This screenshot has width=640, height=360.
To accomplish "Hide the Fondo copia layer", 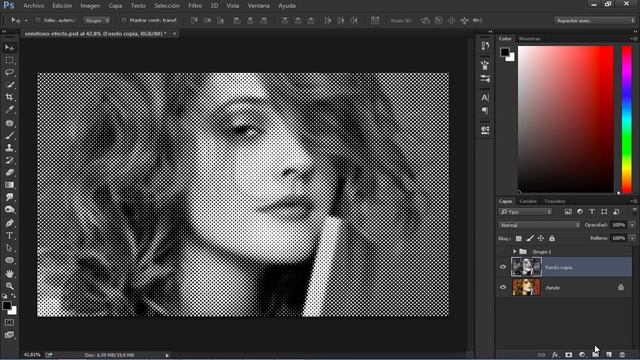I will (x=503, y=267).
